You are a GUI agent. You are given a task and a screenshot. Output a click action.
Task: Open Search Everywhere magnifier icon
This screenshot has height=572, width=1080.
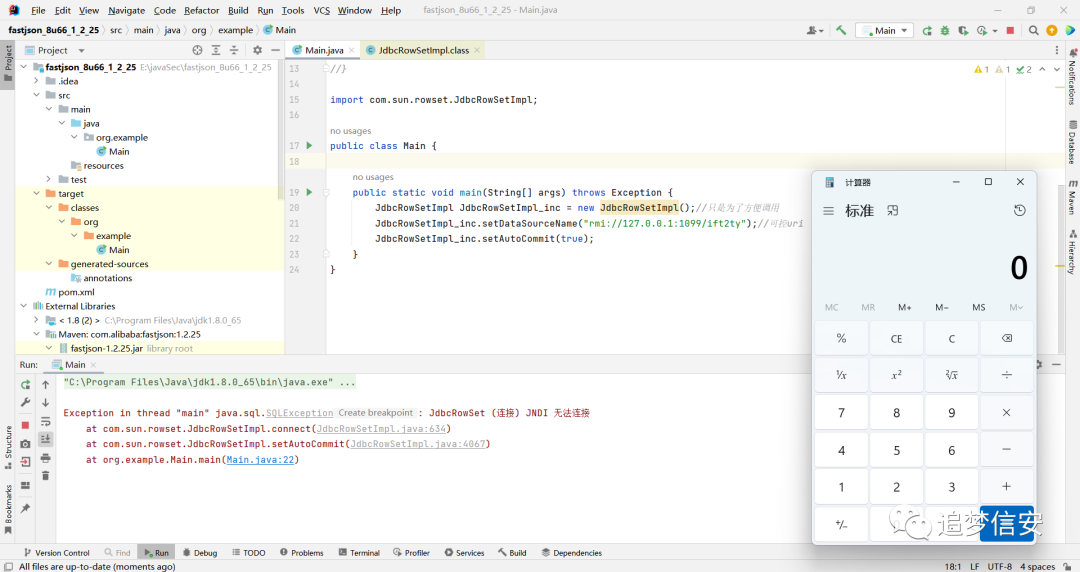point(1033,30)
